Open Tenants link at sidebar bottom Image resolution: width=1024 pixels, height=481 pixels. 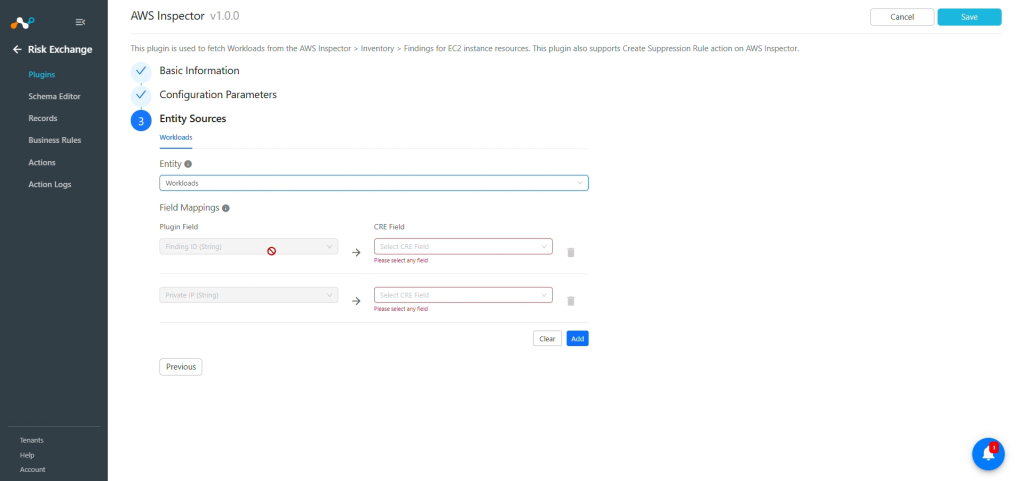[x=31, y=441]
